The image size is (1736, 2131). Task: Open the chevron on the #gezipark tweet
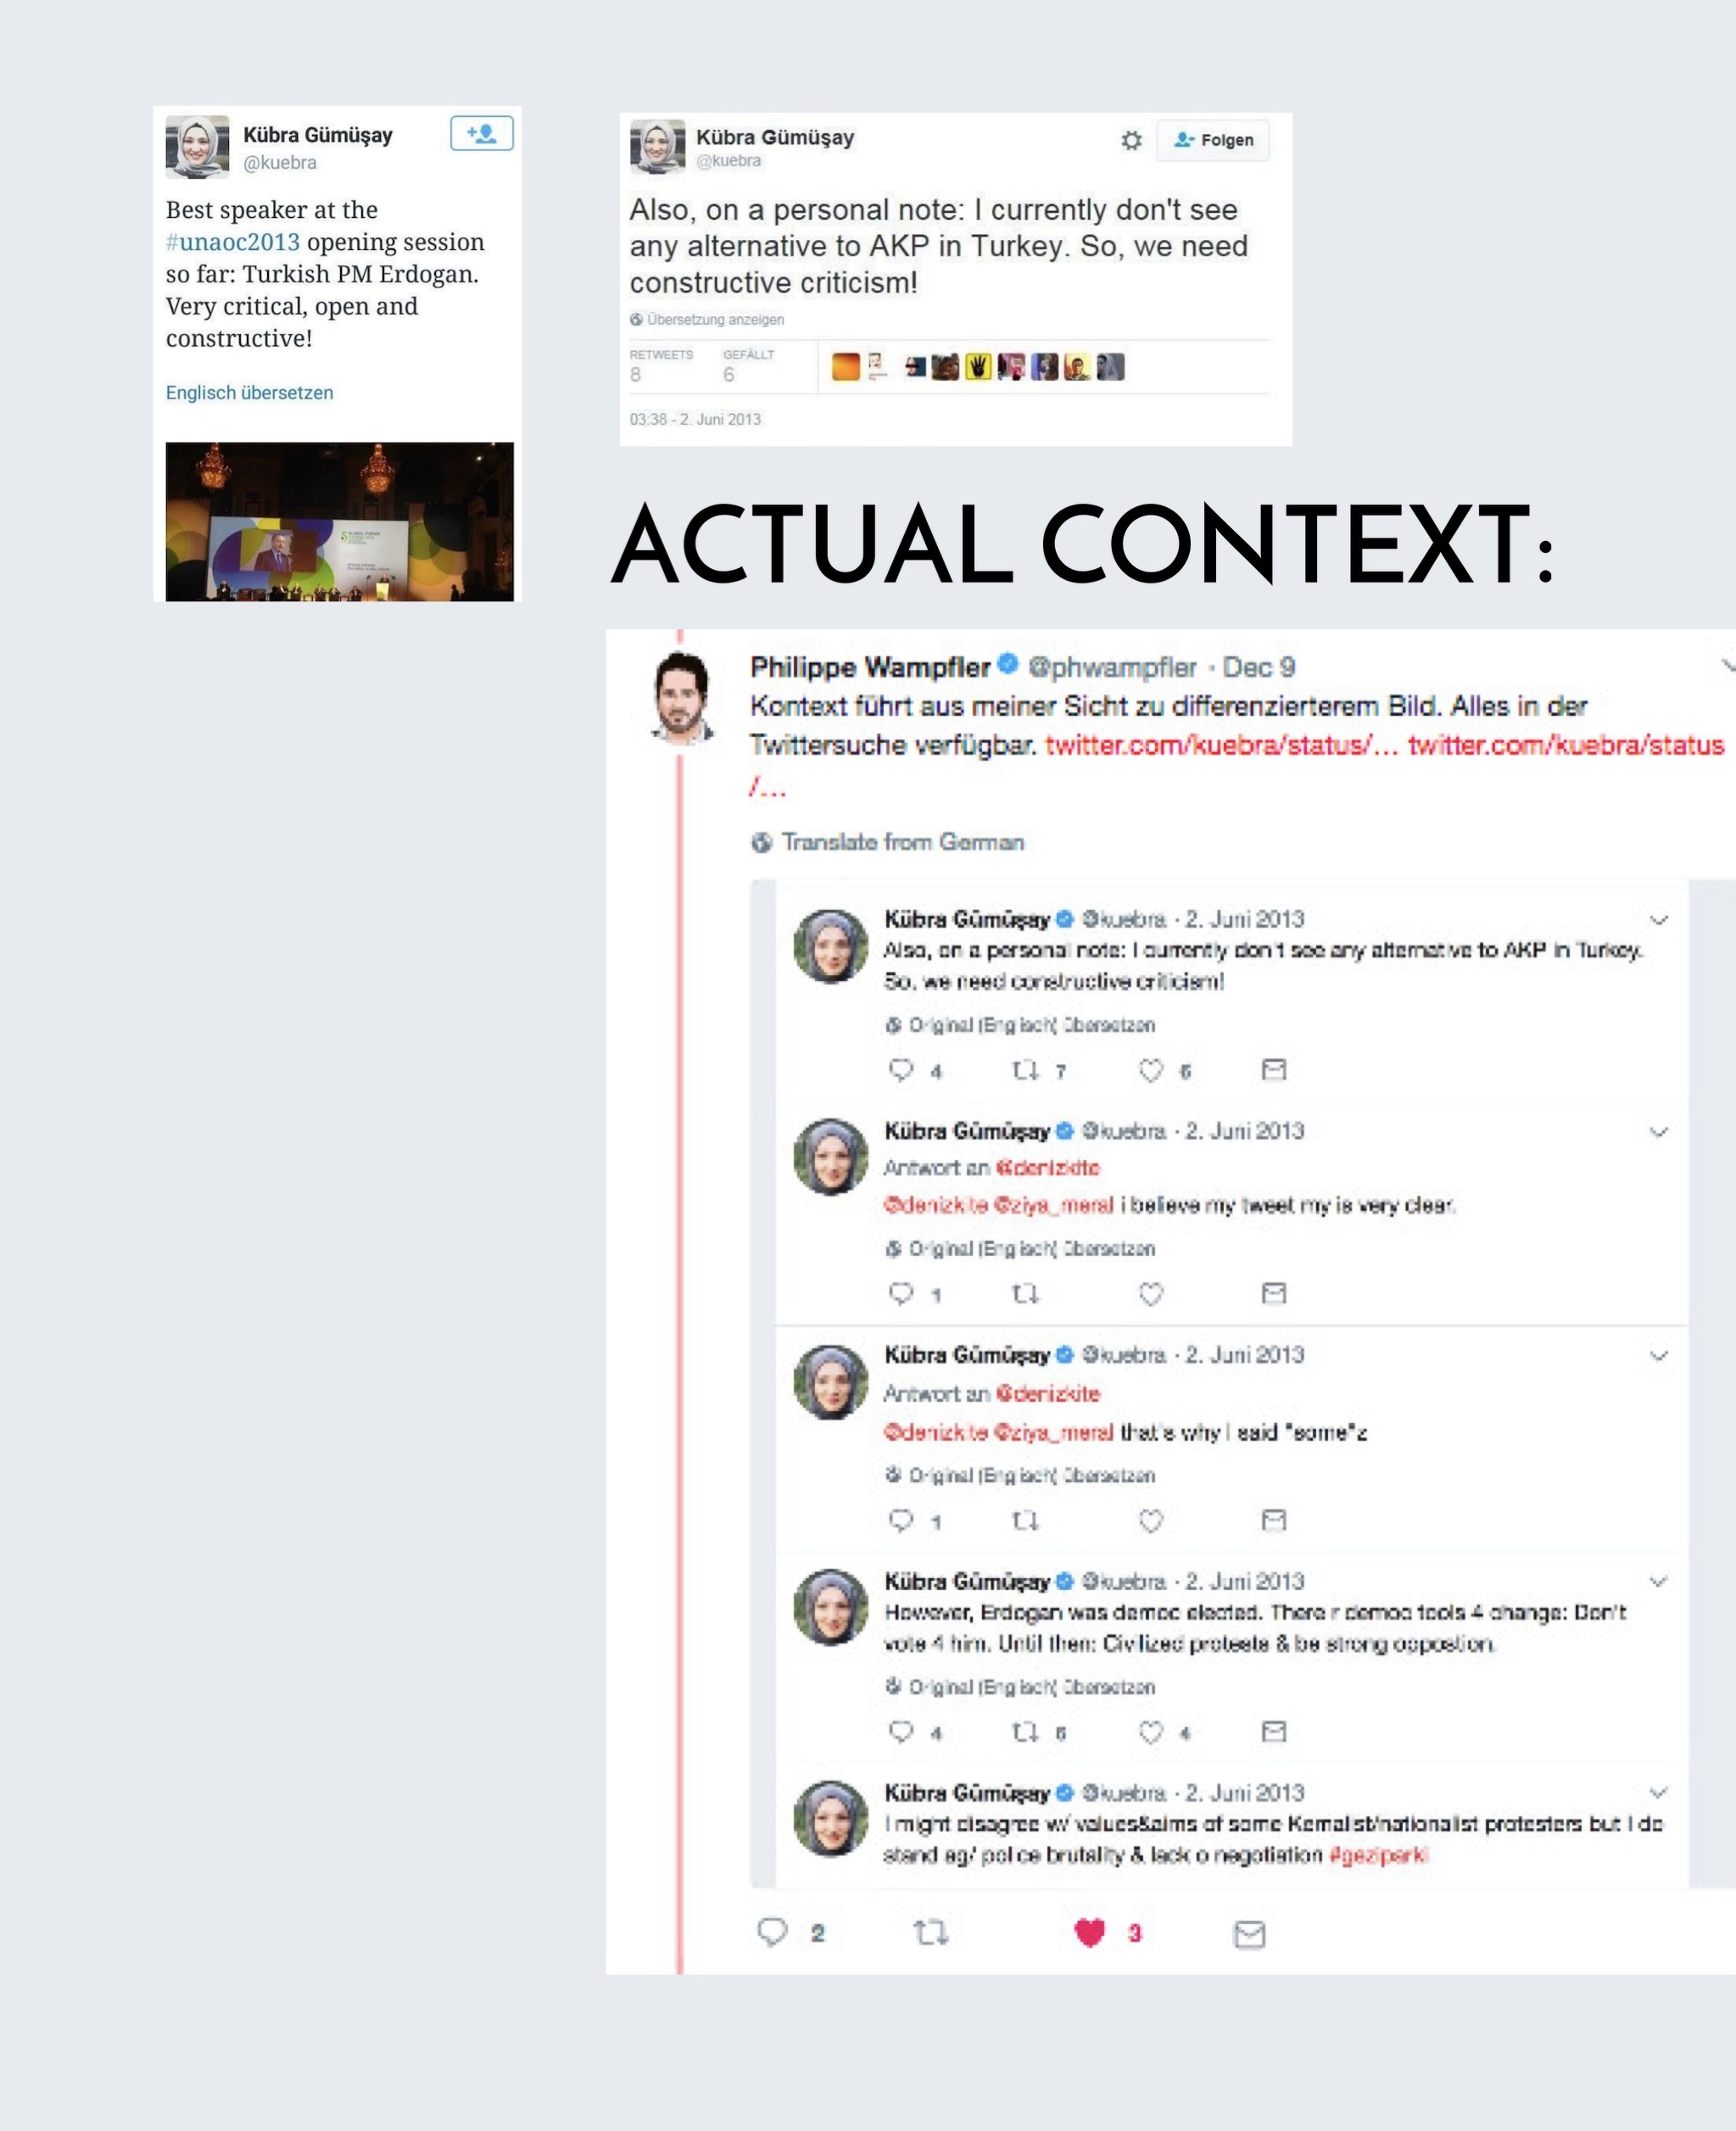coord(1658,1792)
